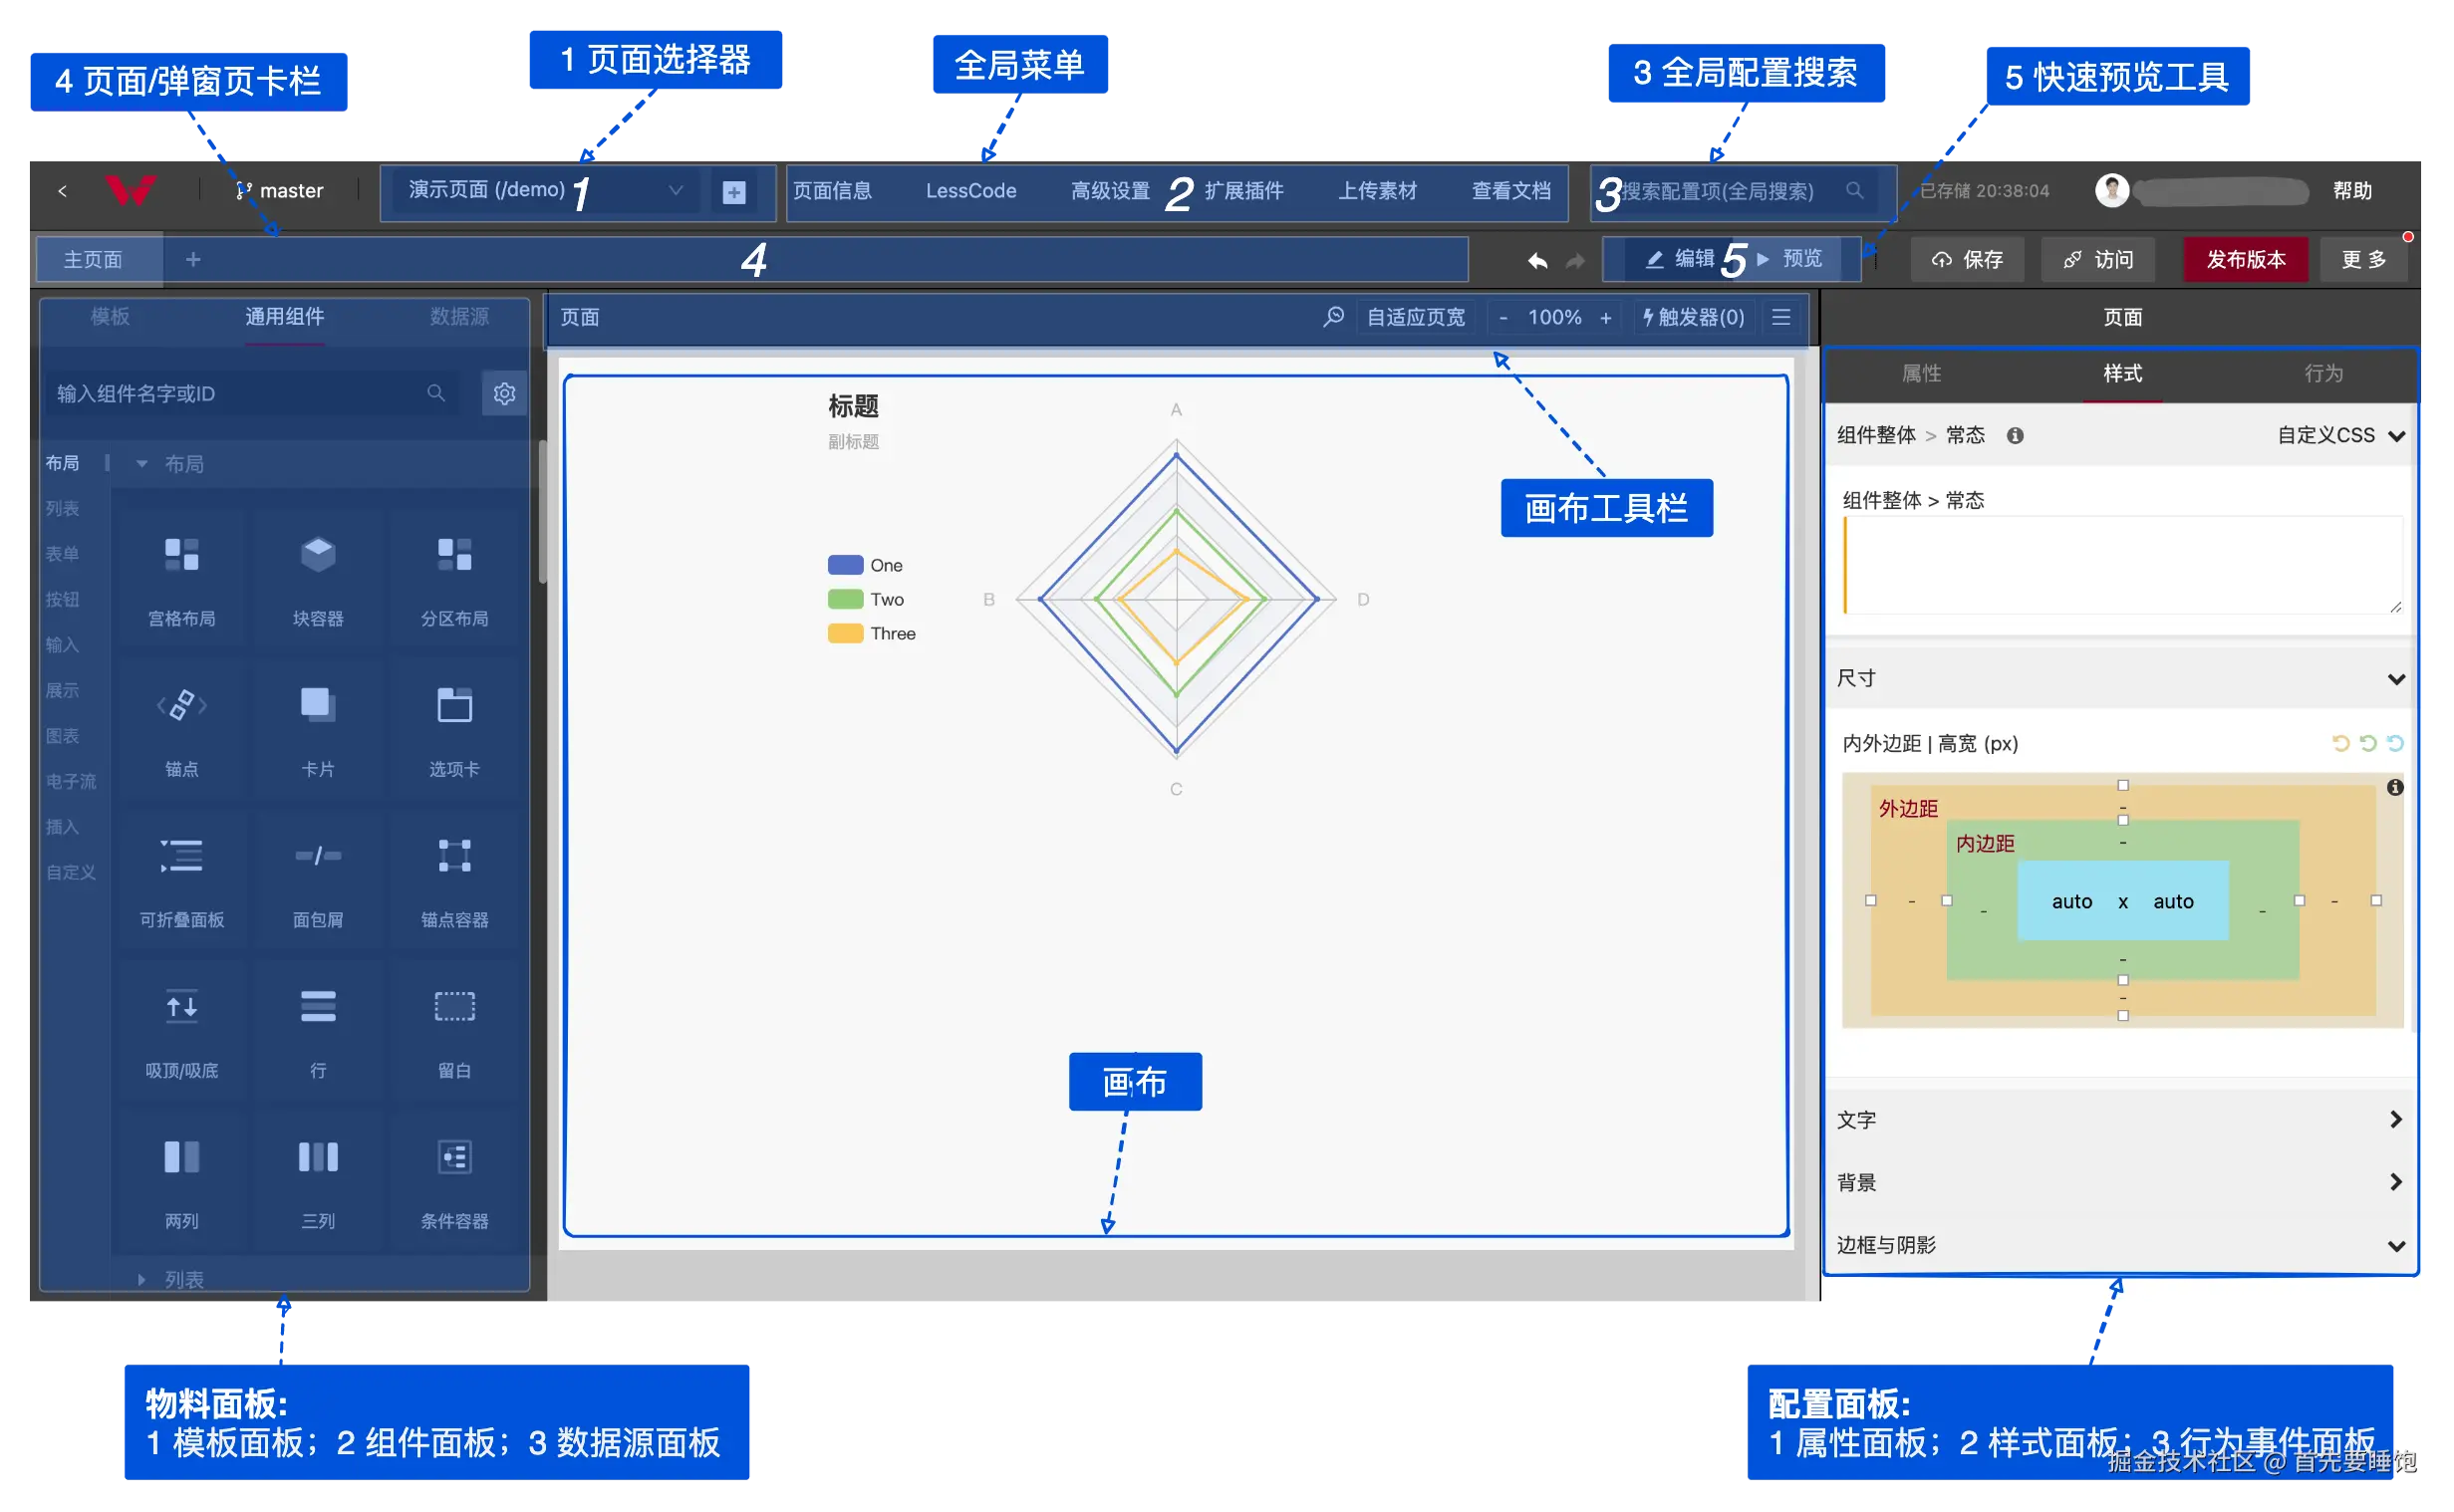Switch to the 属性 properties tab
This screenshot has width=2454, height=1512.
1921,373
